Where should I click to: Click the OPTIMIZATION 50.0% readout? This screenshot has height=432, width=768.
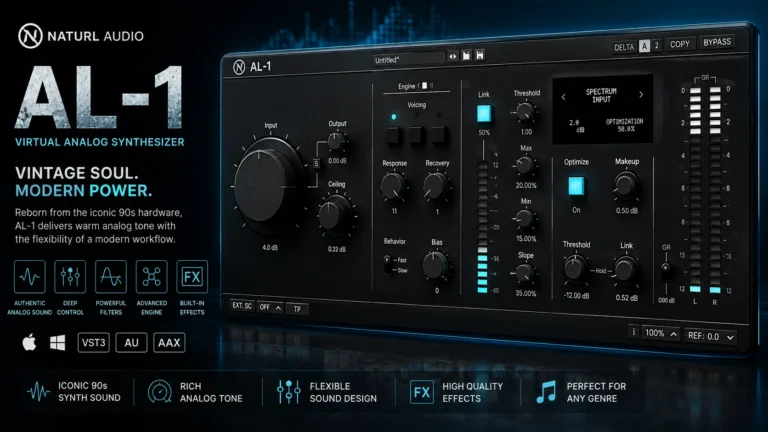pyautogui.click(x=624, y=125)
